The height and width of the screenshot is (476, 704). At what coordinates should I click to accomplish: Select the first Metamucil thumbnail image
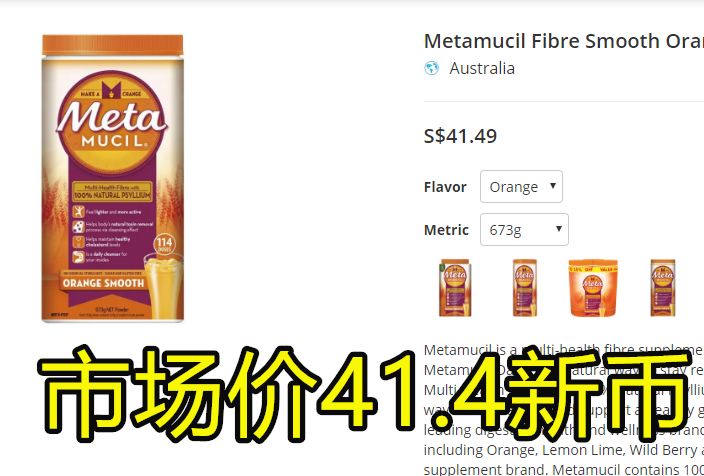click(455, 288)
